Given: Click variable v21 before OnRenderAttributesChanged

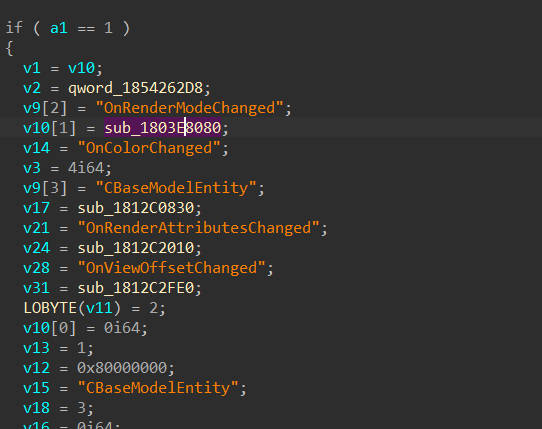Looking at the screenshot, I should (x=36, y=228).
